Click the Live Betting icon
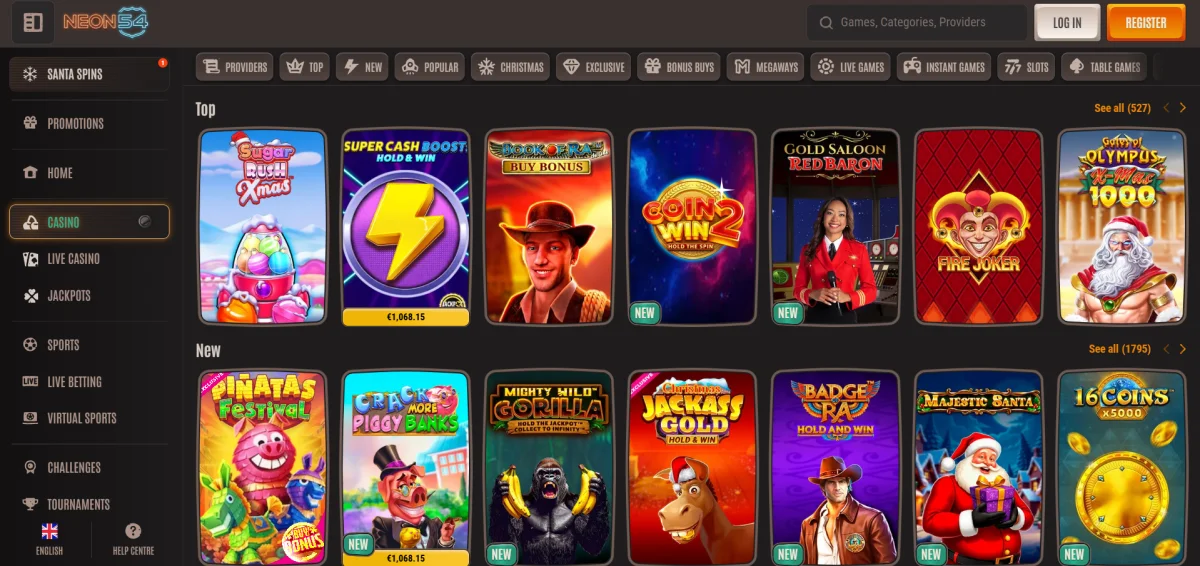 (30, 382)
